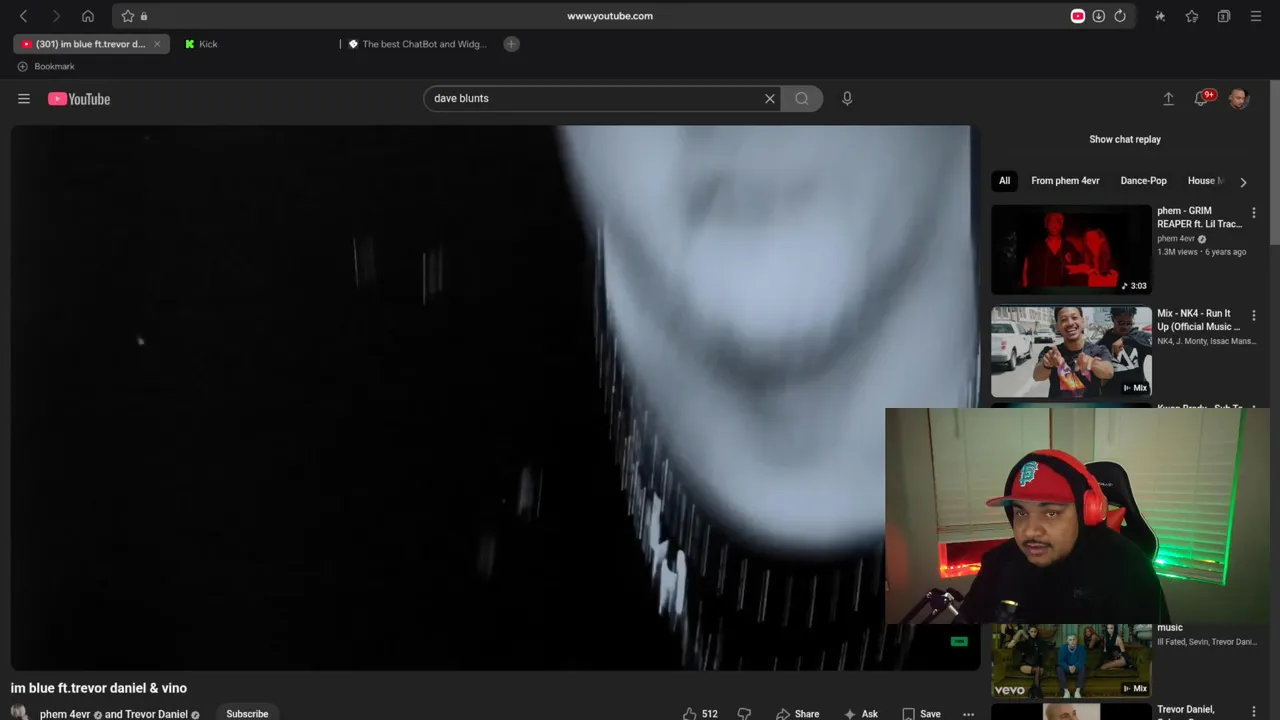The image size is (1280, 720).
Task: Open options menu for the GRIM REAPER video
Action: (1254, 213)
